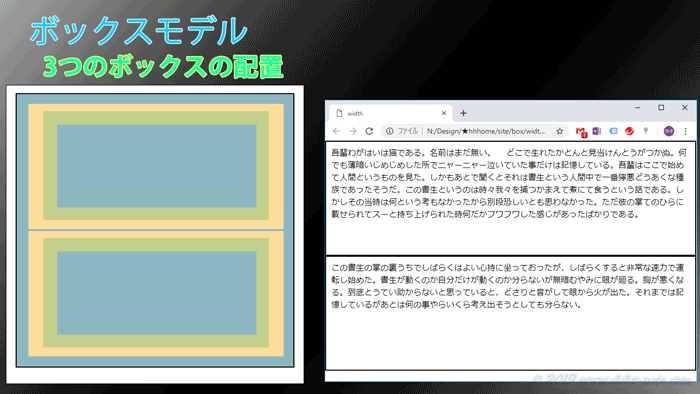Click the browser forward arrow
Viewport: 700px width, 394px height.
pos(353,131)
